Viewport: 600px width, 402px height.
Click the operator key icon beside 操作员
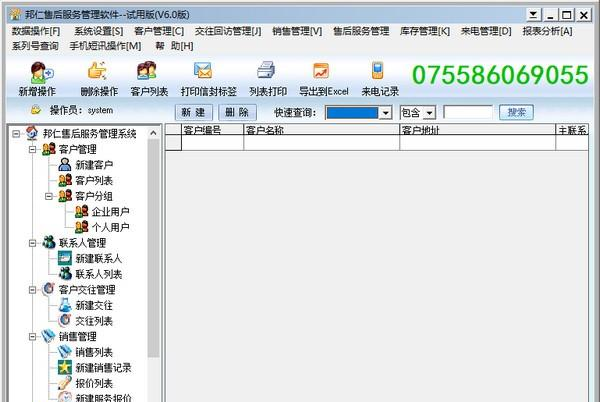click(x=36, y=110)
